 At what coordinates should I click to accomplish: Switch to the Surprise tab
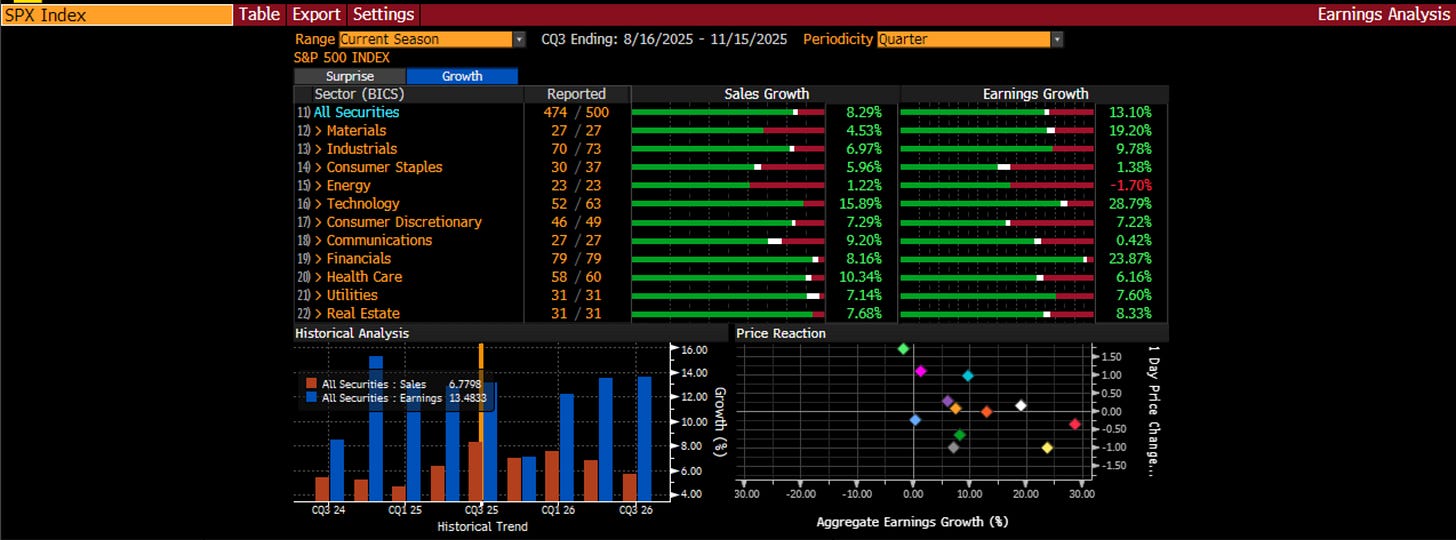(x=350, y=76)
